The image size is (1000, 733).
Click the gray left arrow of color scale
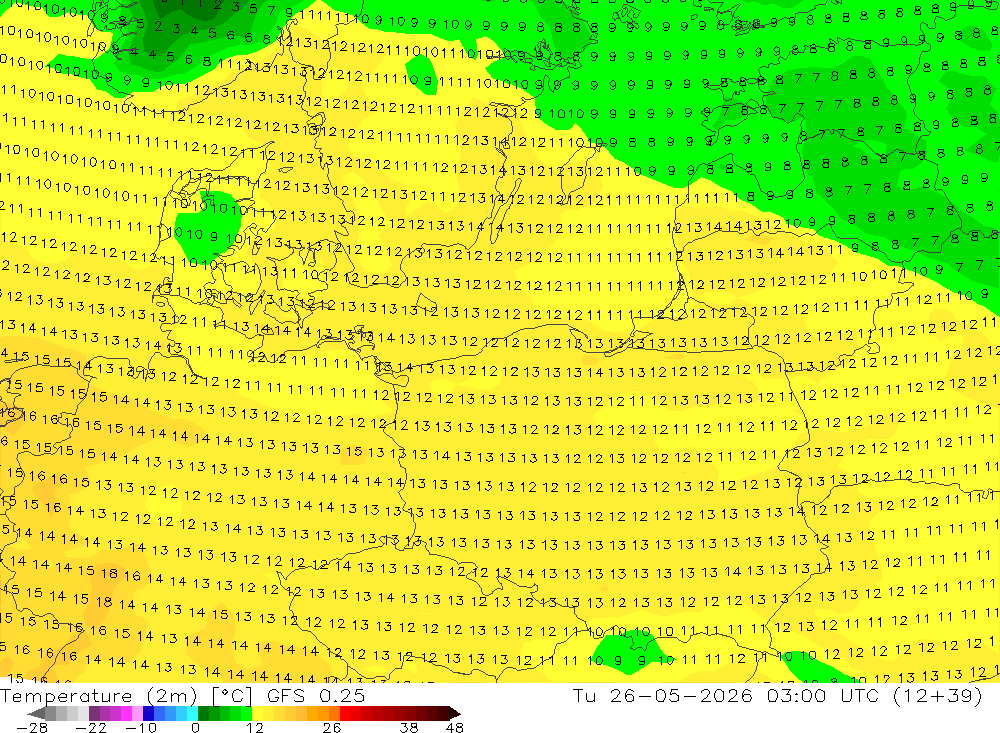point(36,713)
